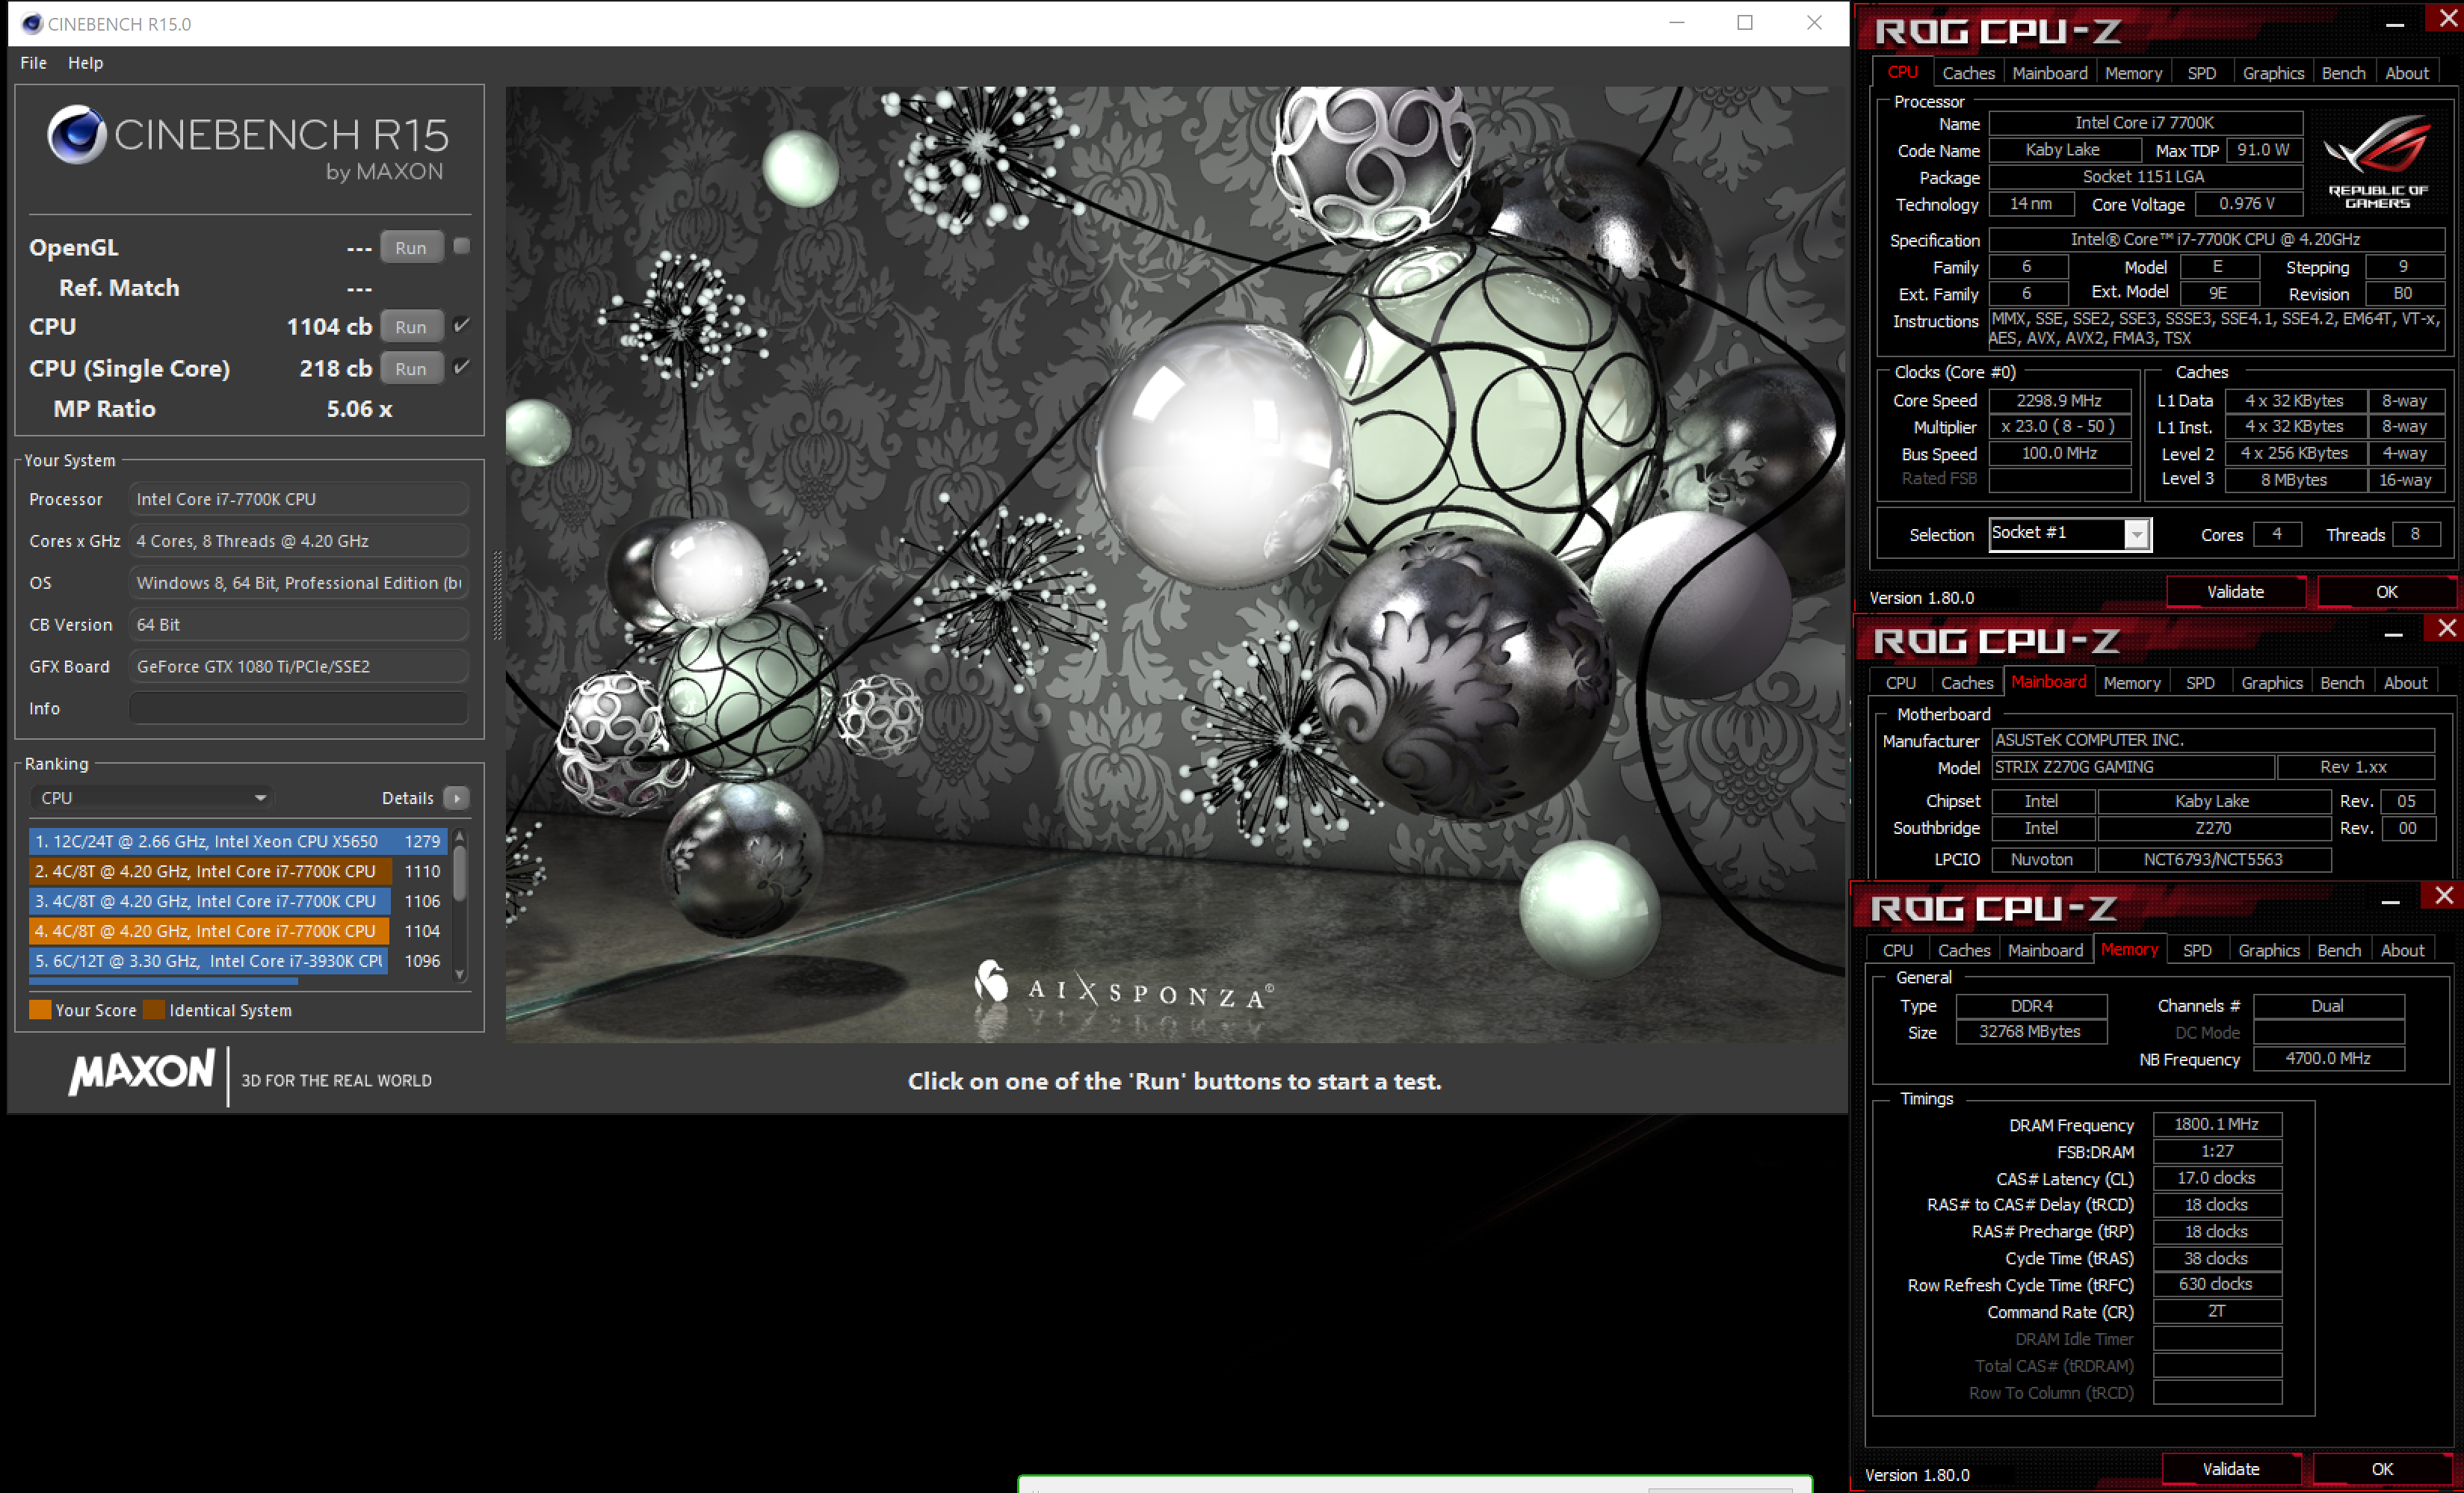This screenshot has width=2464, height=1493.
Task: Click the ranking list scroll down arrow
Action: [460, 973]
